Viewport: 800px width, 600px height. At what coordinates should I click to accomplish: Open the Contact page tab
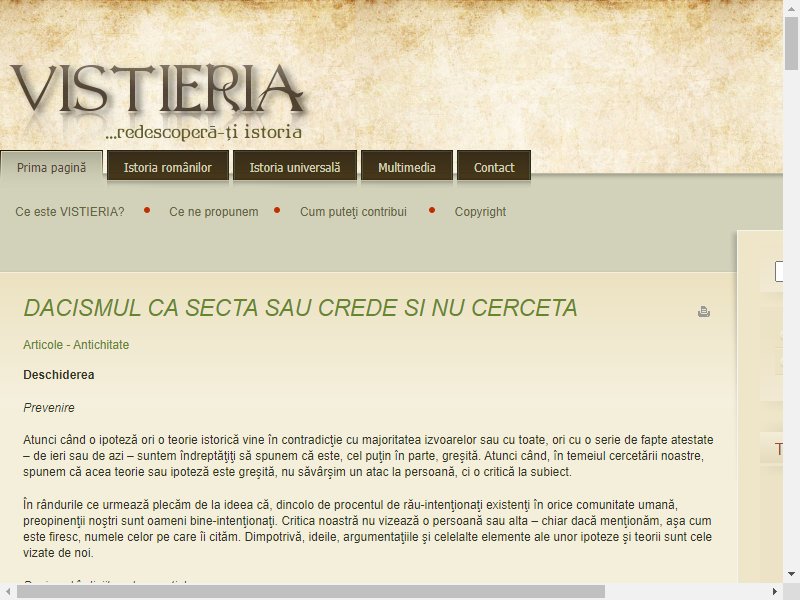click(x=494, y=167)
